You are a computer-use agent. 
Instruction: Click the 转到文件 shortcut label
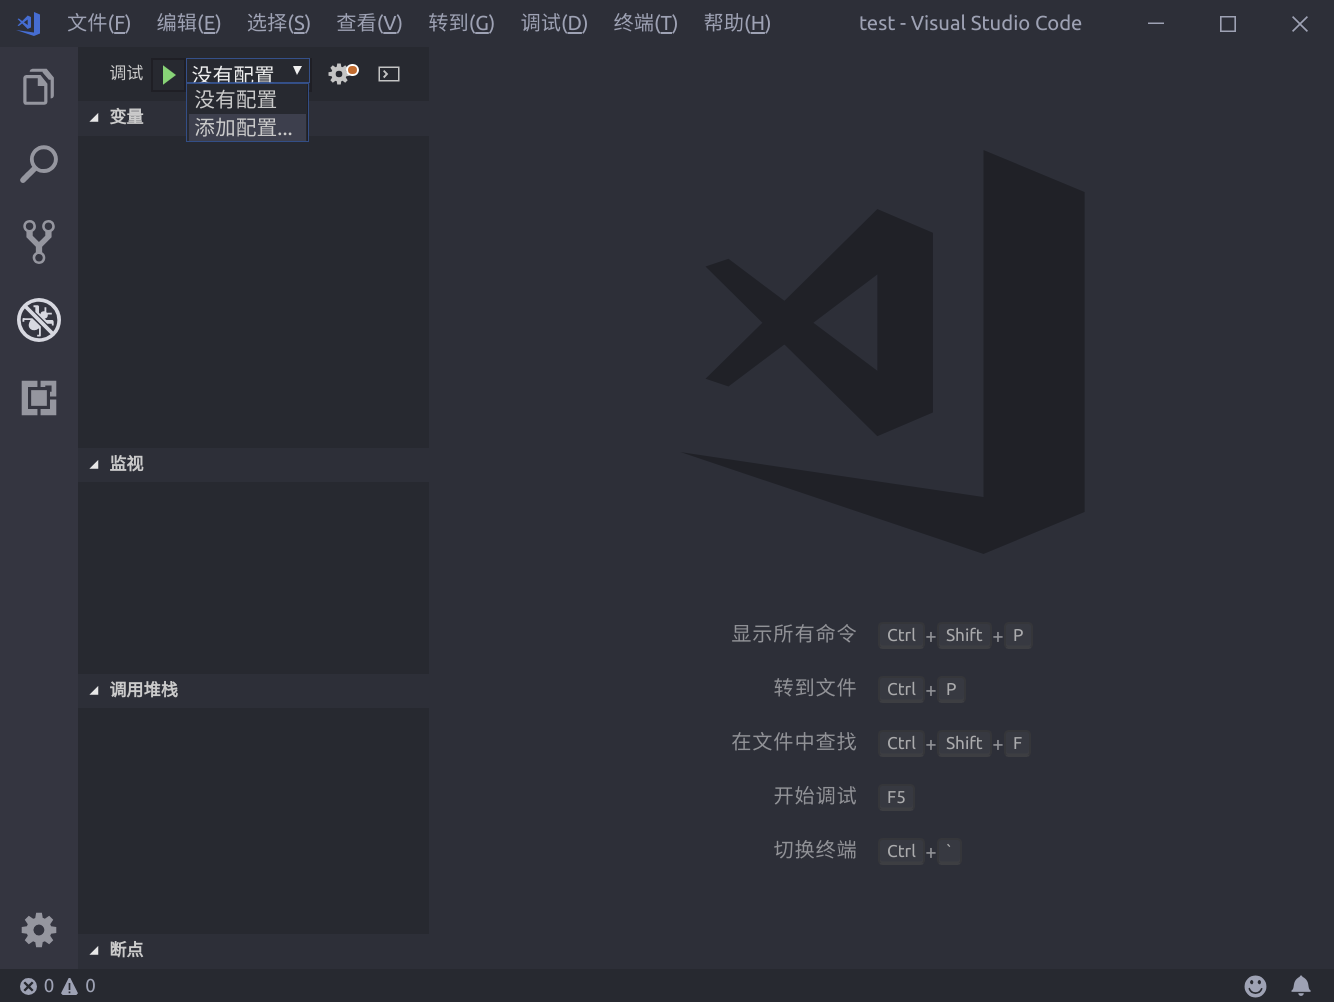pyautogui.click(x=815, y=688)
